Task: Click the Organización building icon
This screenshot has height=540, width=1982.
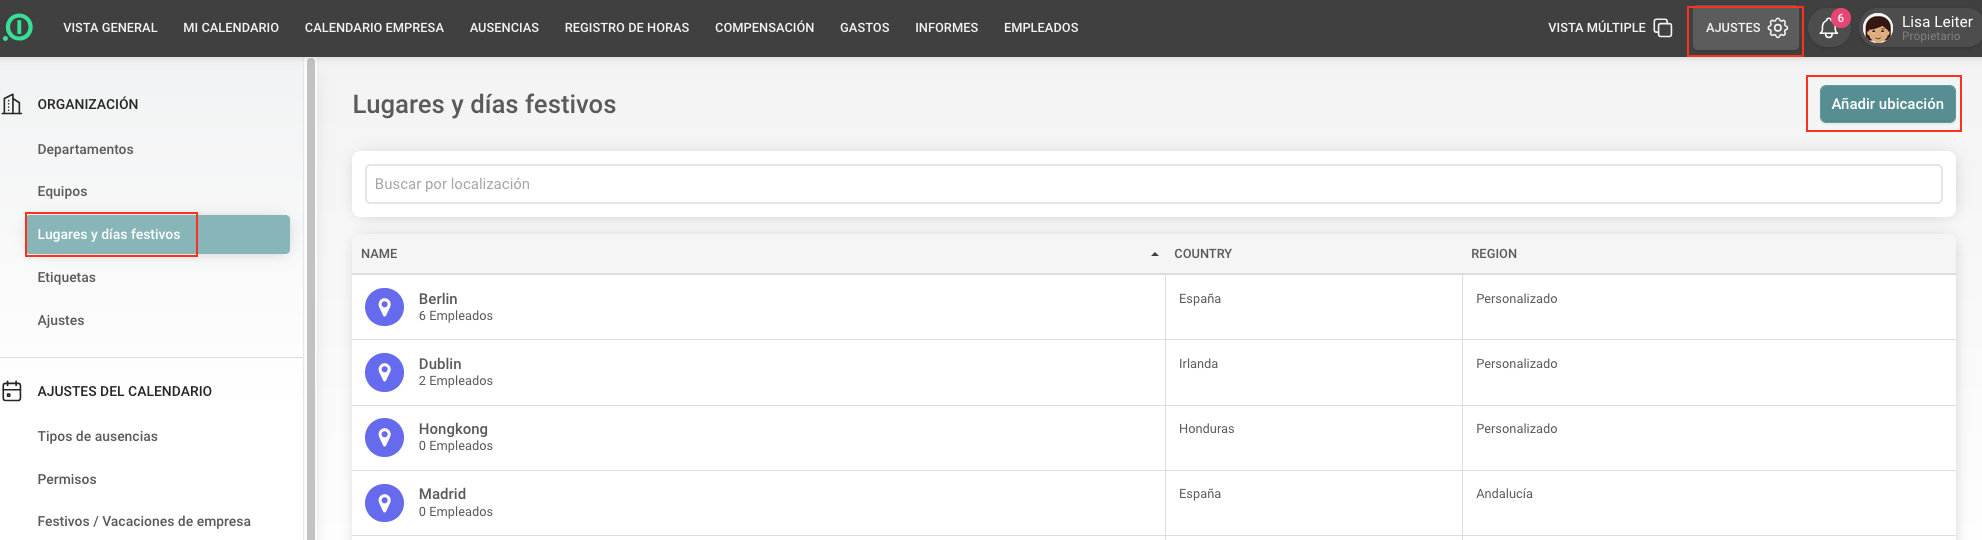Action: pyautogui.click(x=12, y=104)
